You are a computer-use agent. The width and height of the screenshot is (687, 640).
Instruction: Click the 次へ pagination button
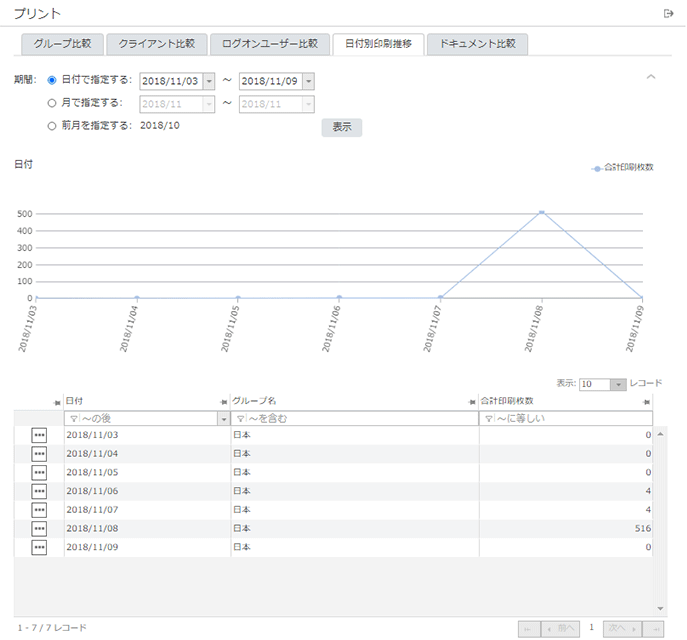[x=622, y=628]
